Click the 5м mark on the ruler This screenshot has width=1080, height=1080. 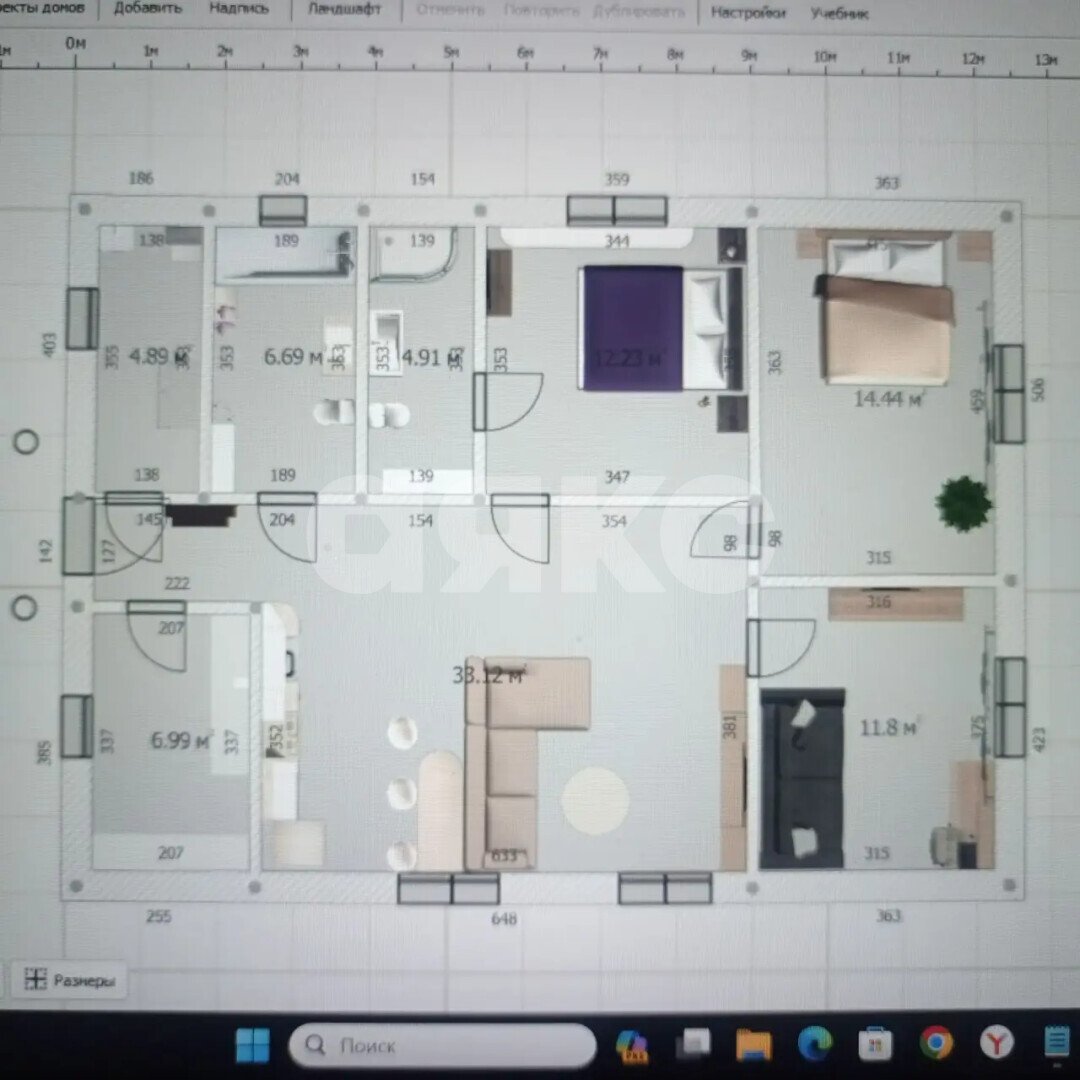pyautogui.click(x=450, y=52)
